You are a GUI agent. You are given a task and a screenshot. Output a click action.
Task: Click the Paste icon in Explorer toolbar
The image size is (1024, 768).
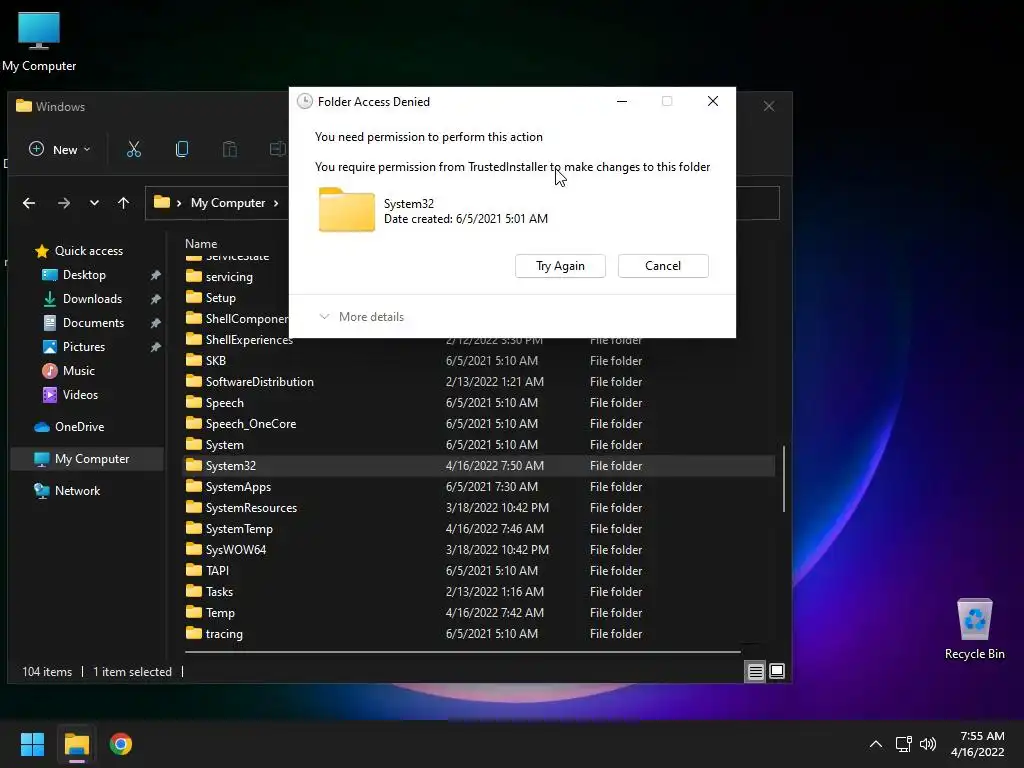tap(230, 150)
